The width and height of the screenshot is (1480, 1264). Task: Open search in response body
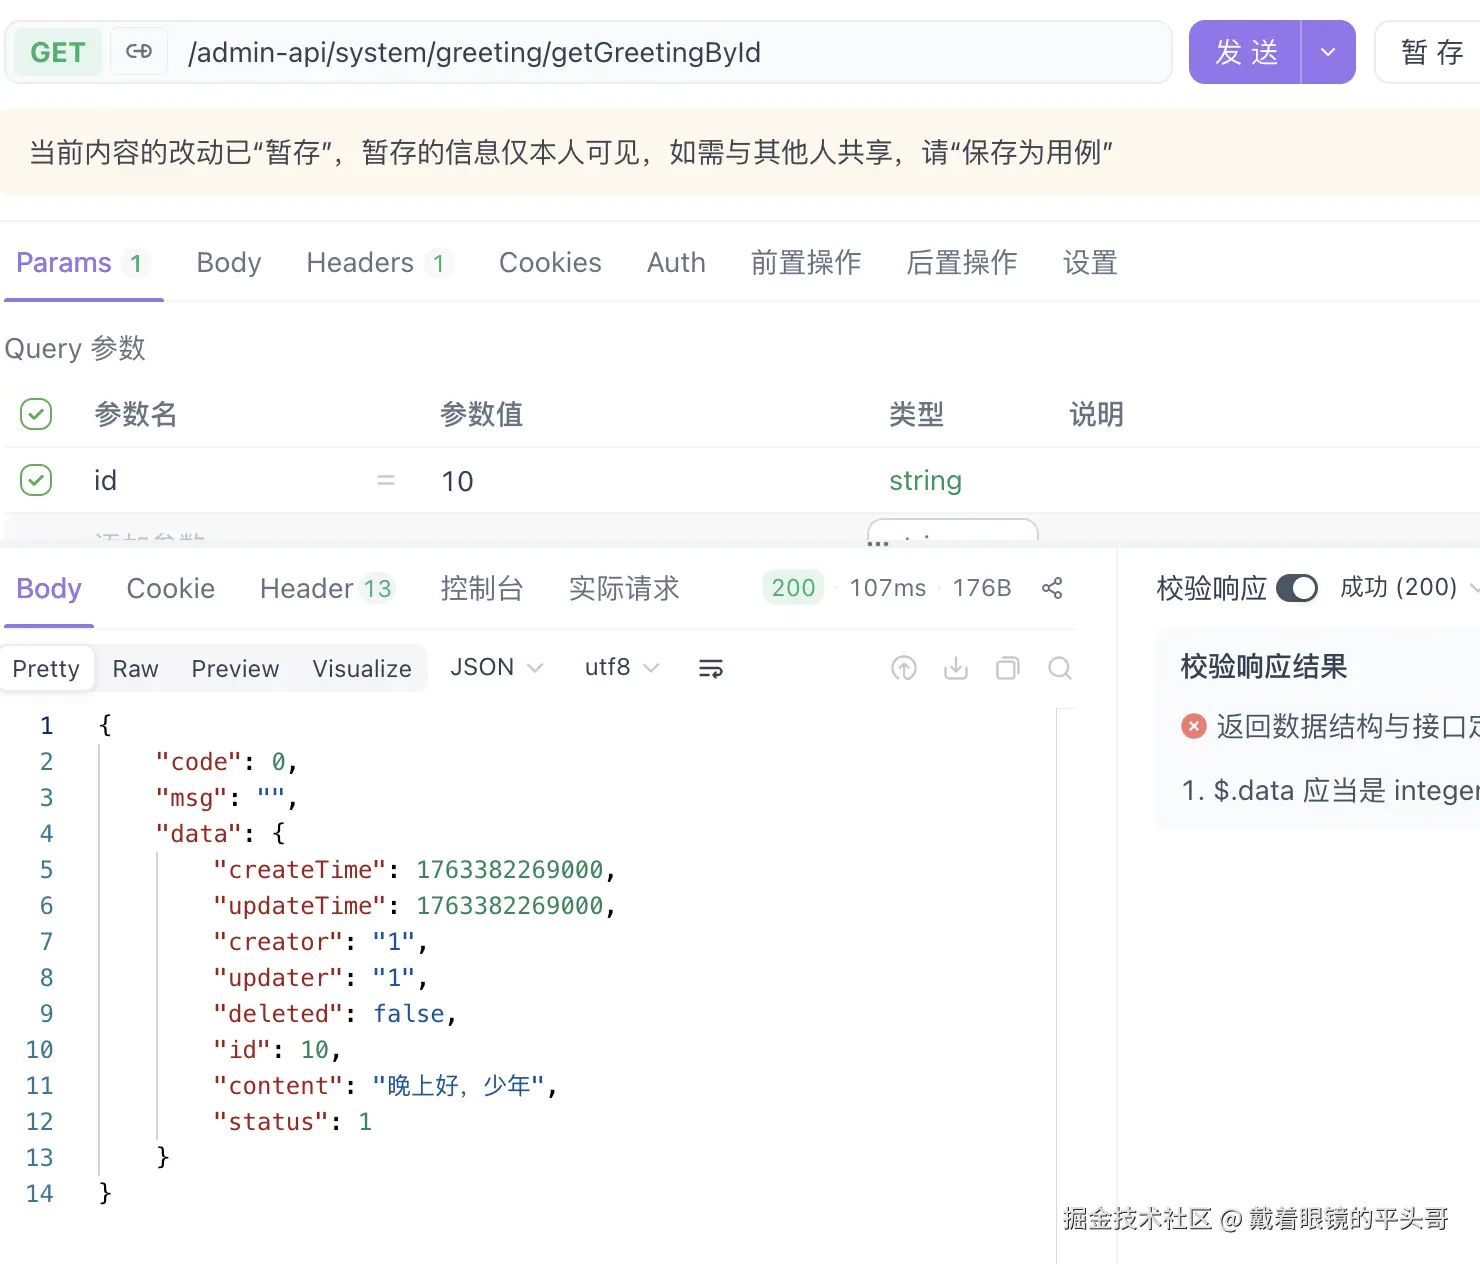coord(1060,668)
